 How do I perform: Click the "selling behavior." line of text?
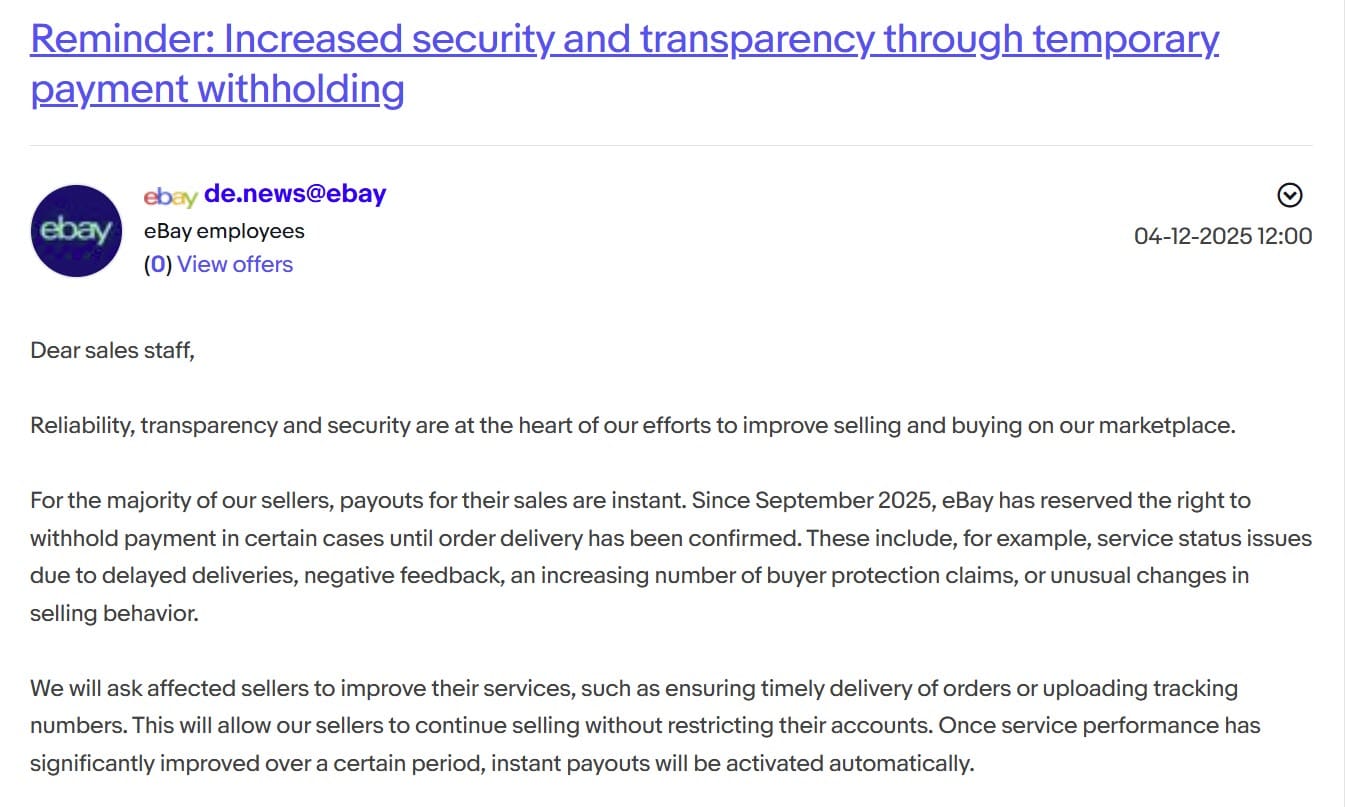[x=114, y=613]
